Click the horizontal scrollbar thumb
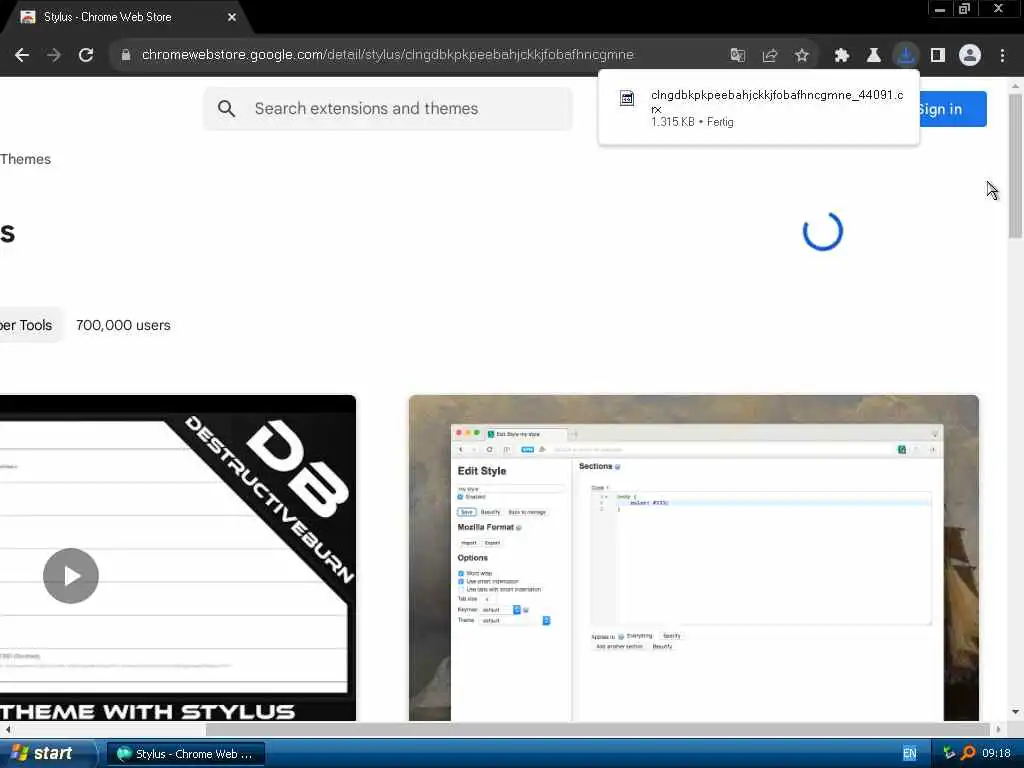This screenshot has width=1024, height=768. point(597,729)
